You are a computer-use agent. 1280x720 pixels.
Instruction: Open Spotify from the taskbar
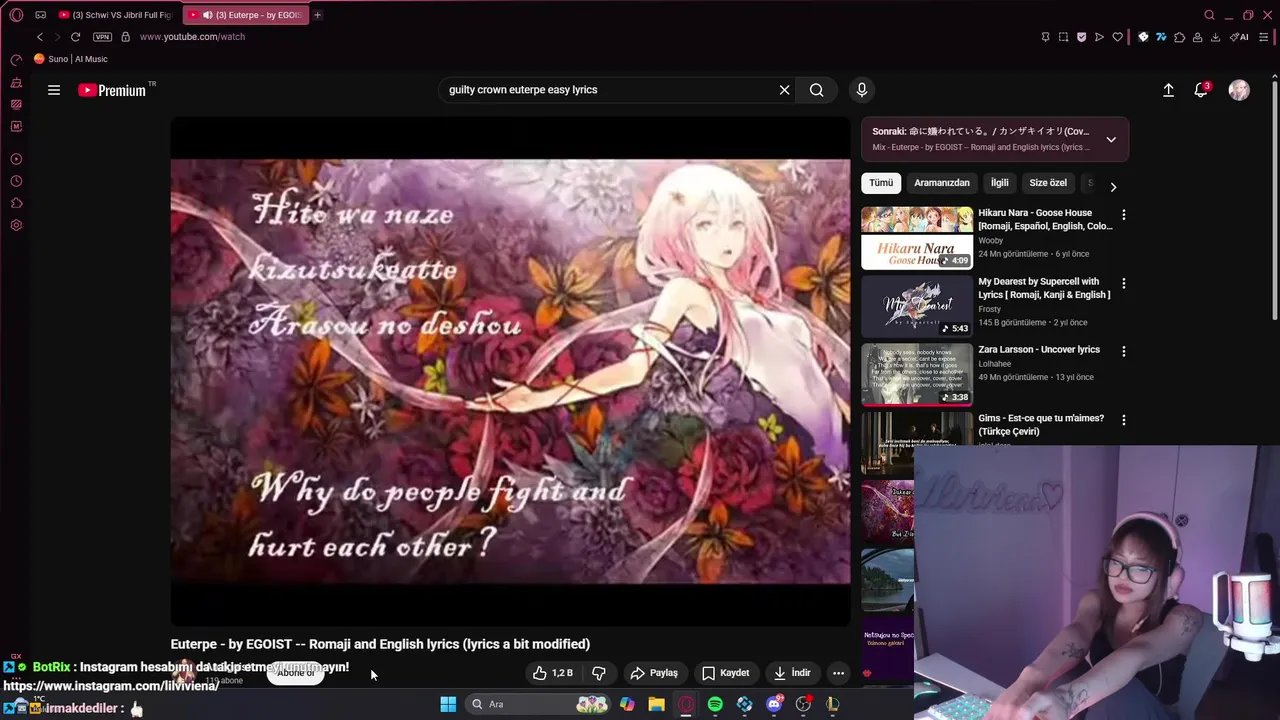(715, 704)
